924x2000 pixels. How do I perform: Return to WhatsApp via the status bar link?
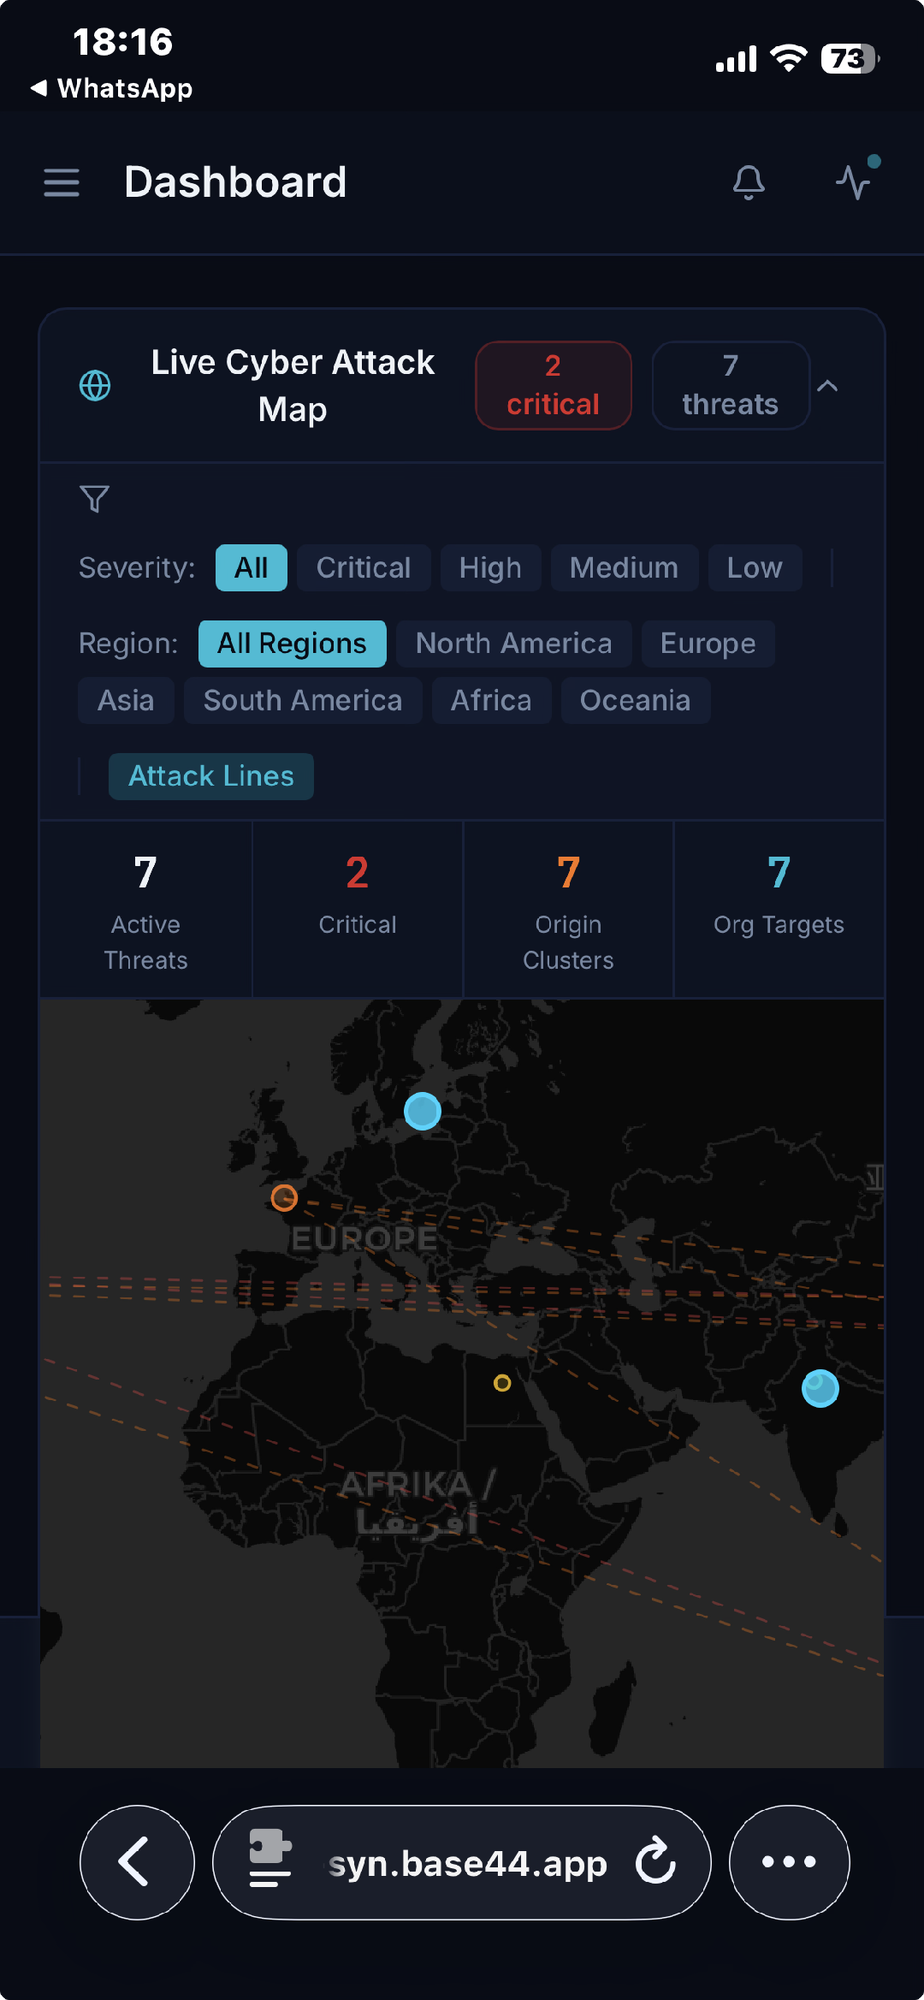(112, 88)
